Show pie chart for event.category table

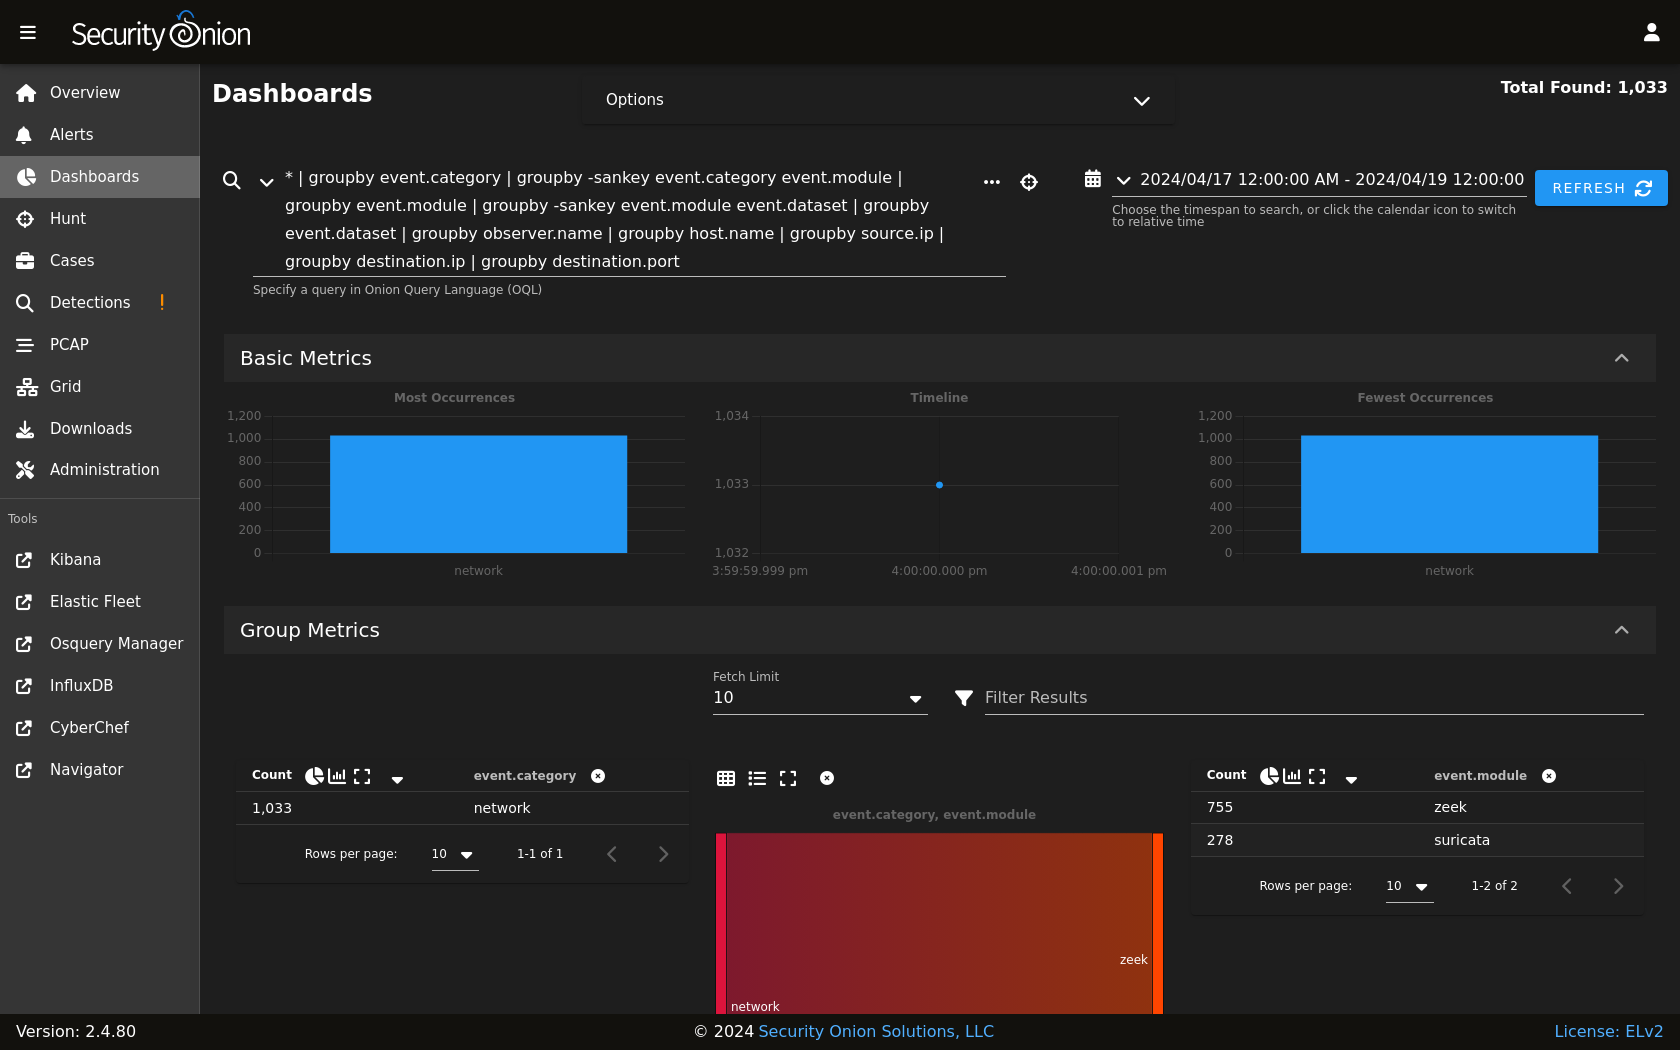click(314, 776)
